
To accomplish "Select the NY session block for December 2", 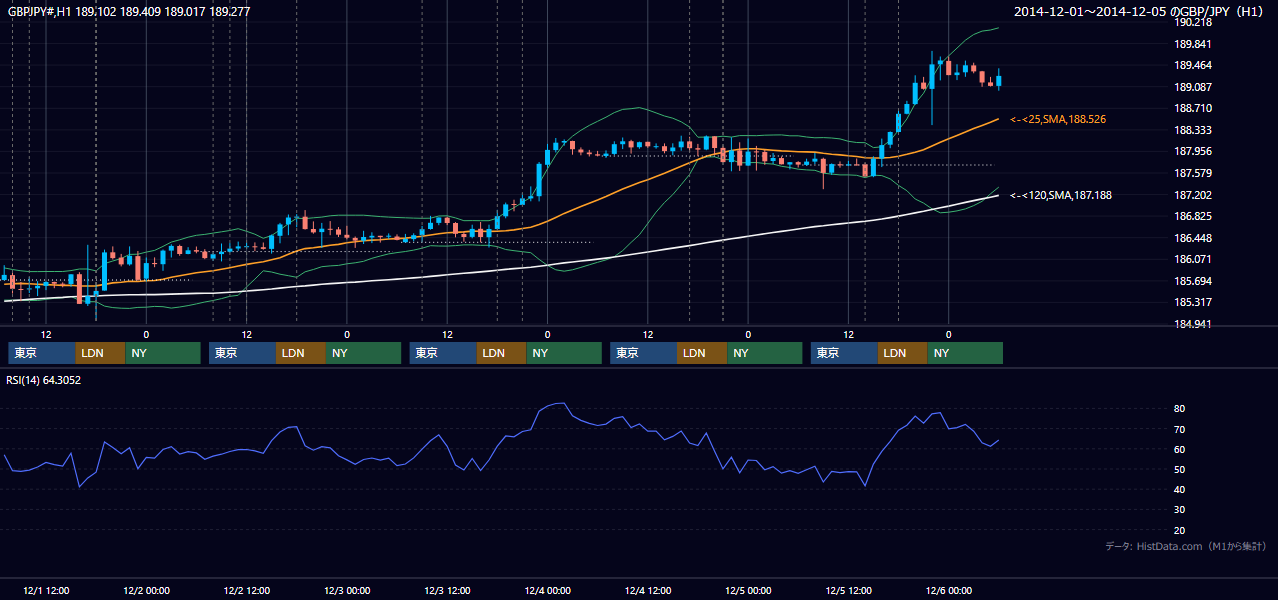I will 364,353.
